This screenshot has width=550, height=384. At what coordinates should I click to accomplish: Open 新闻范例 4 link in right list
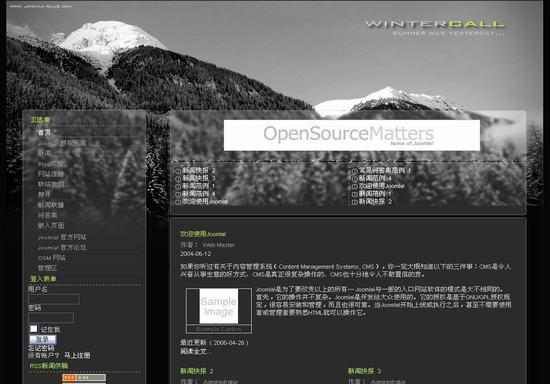click(x=375, y=178)
